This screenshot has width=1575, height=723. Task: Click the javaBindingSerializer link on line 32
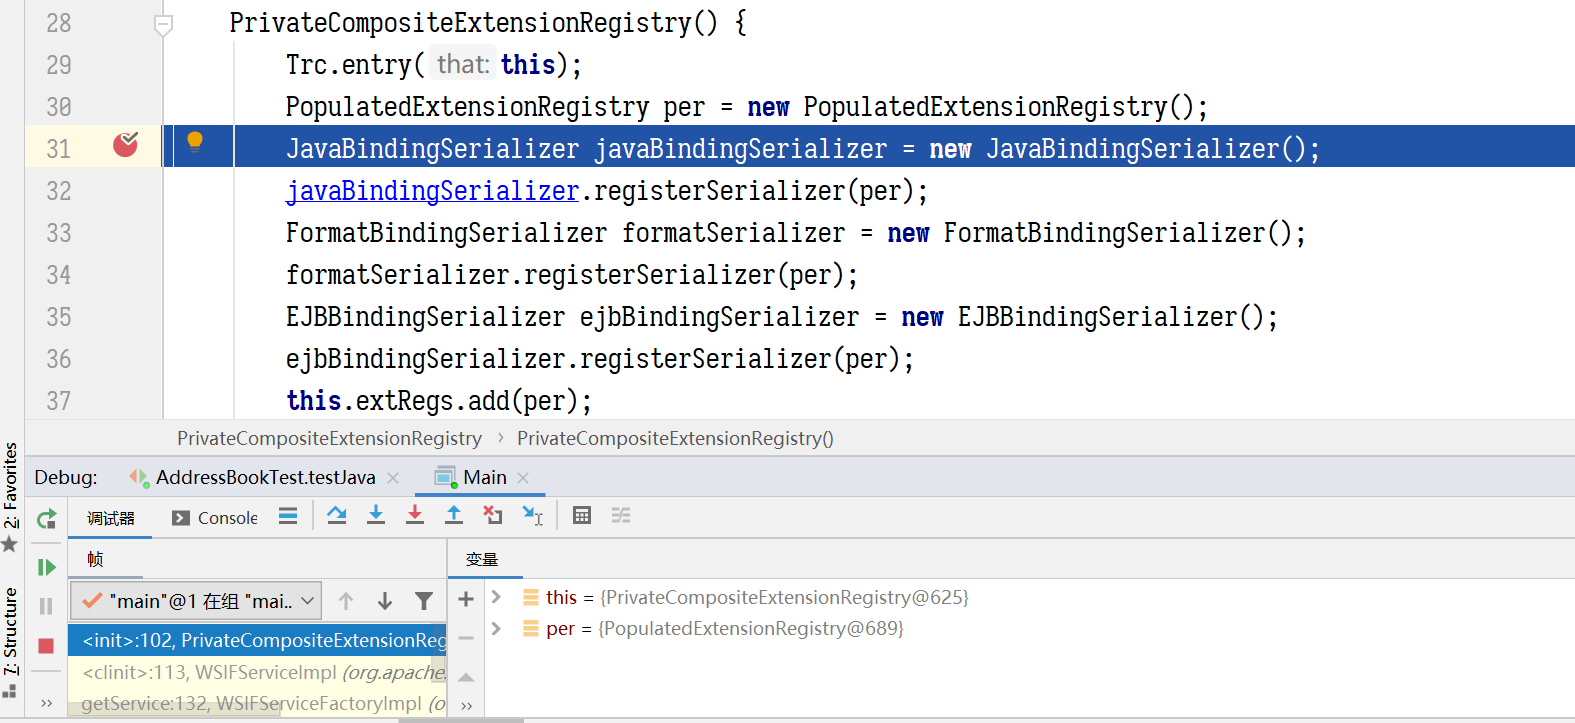tap(432, 191)
